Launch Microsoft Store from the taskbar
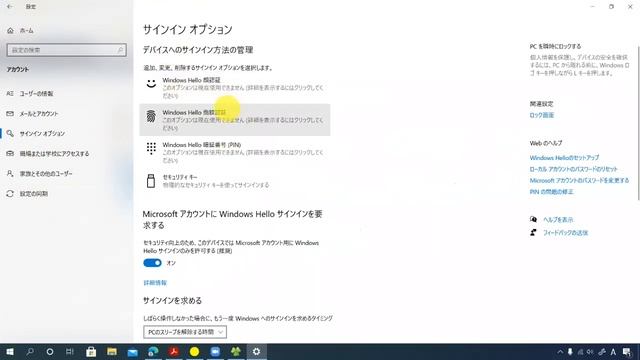The height and width of the screenshot is (360, 640). (x=91, y=351)
